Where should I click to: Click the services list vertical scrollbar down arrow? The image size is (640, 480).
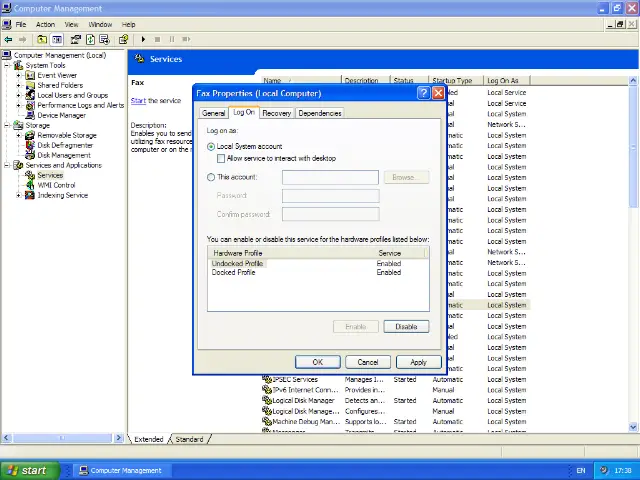click(633, 427)
